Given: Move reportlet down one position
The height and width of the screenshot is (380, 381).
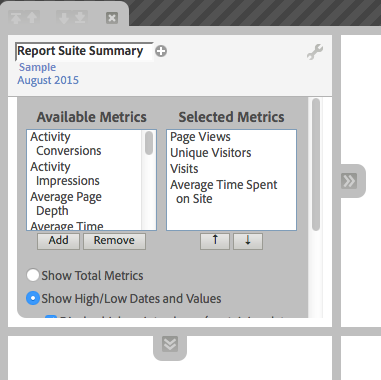Looking at the screenshot, I should pyautogui.click(x=63, y=18).
